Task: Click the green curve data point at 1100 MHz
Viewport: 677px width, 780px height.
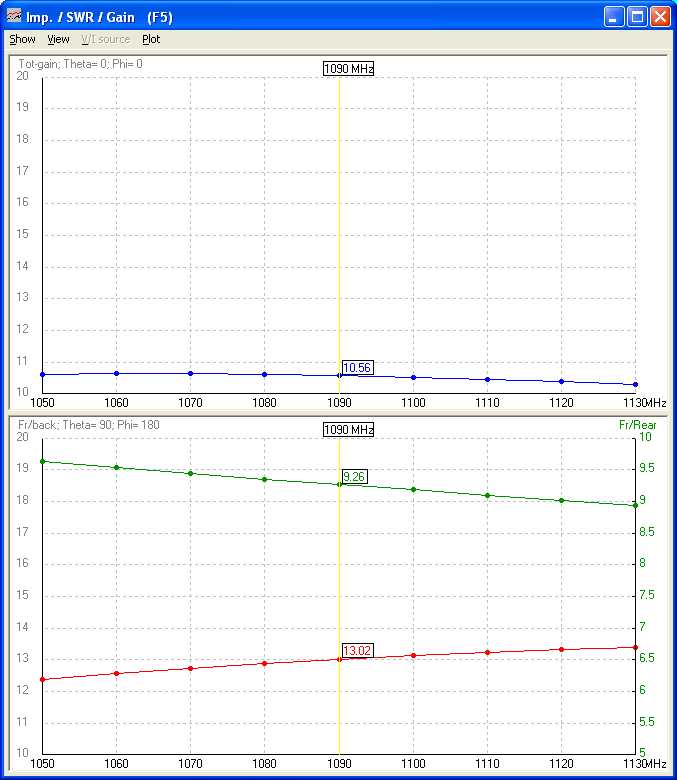Action: [x=413, y=489]
